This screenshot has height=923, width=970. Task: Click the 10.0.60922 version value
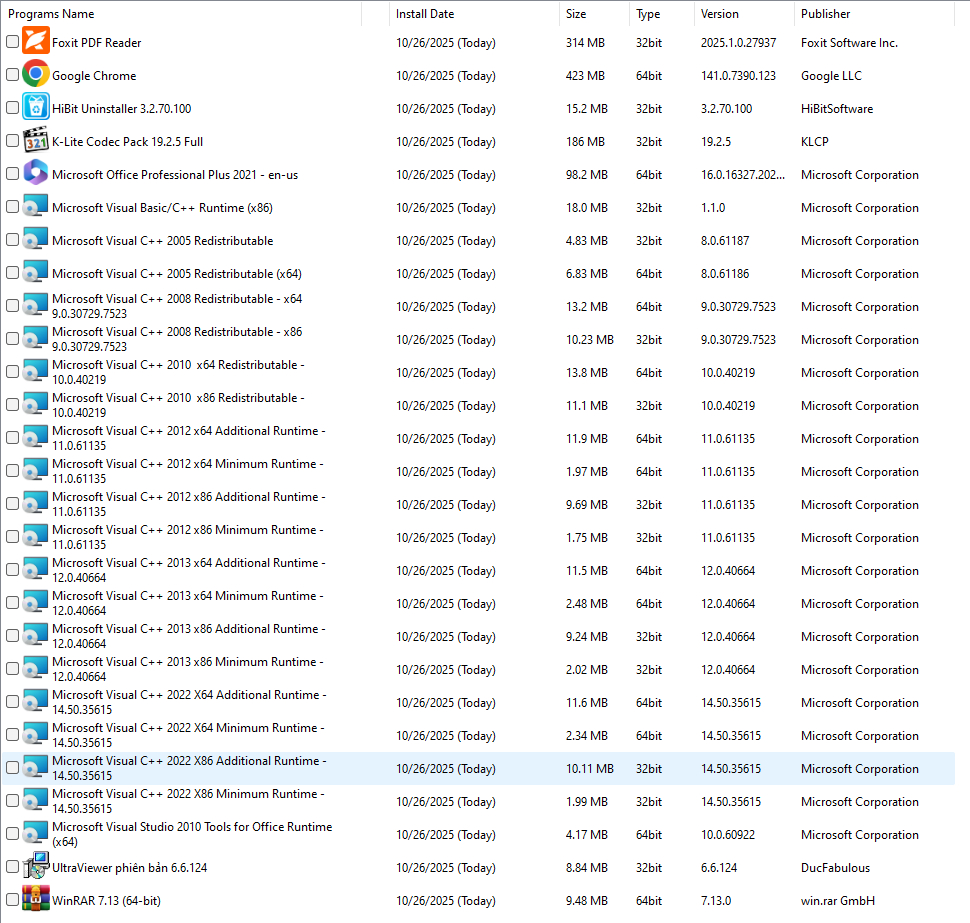tap(728, 835)
